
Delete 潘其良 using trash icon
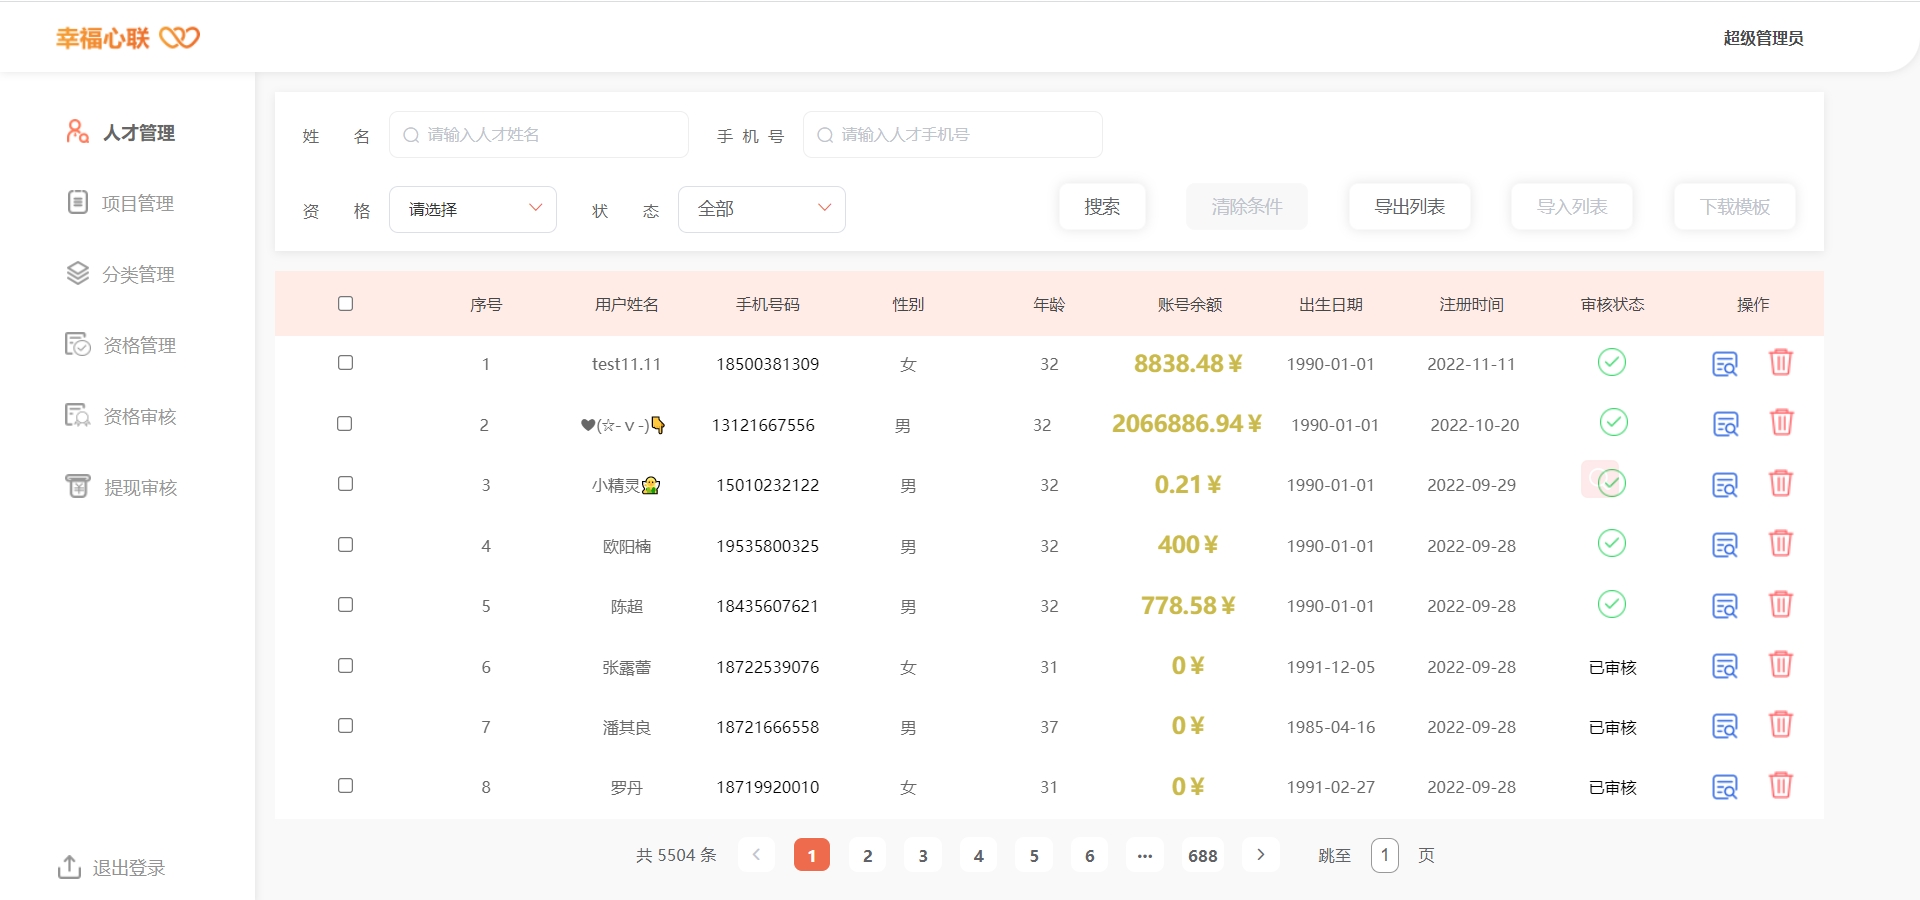1781,724
